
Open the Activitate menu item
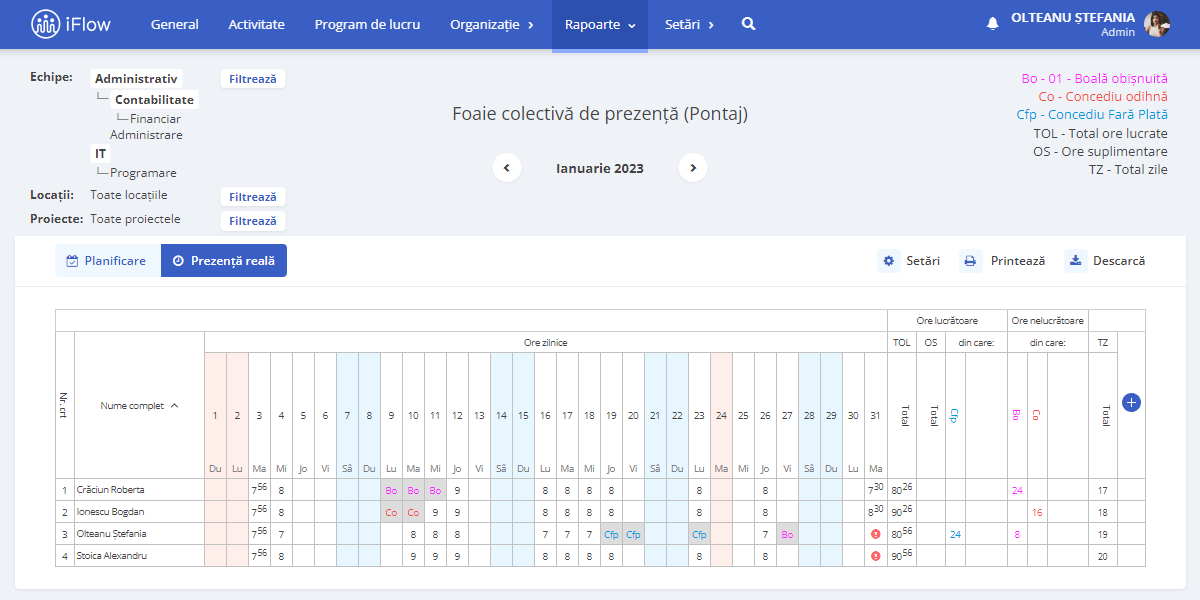pos(256,24)
